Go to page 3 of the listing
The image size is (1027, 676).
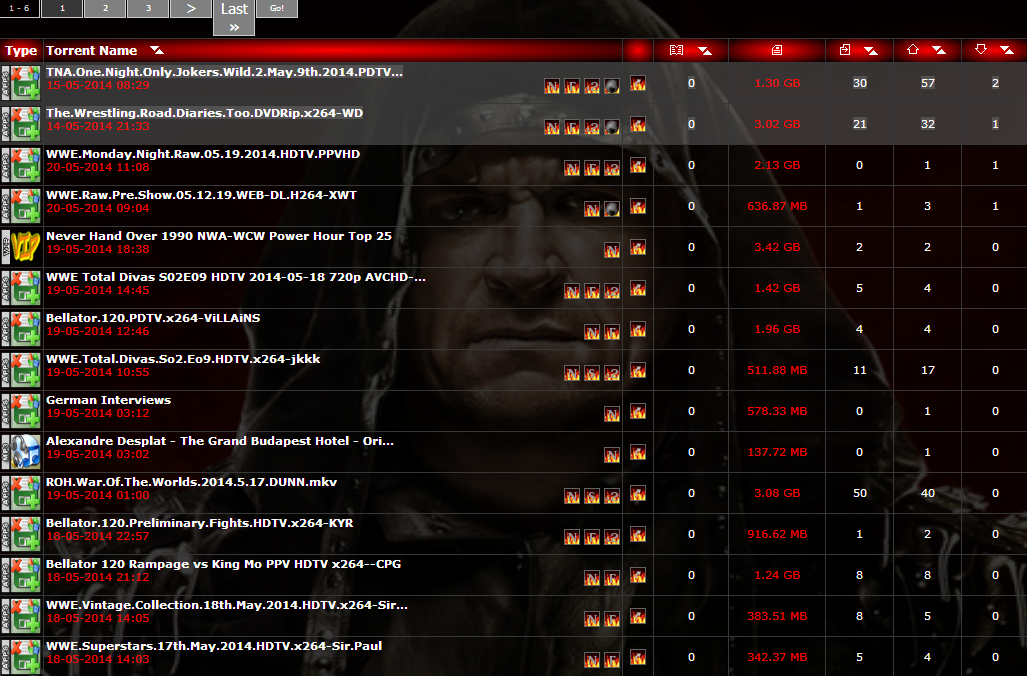(x=148, y=9)
